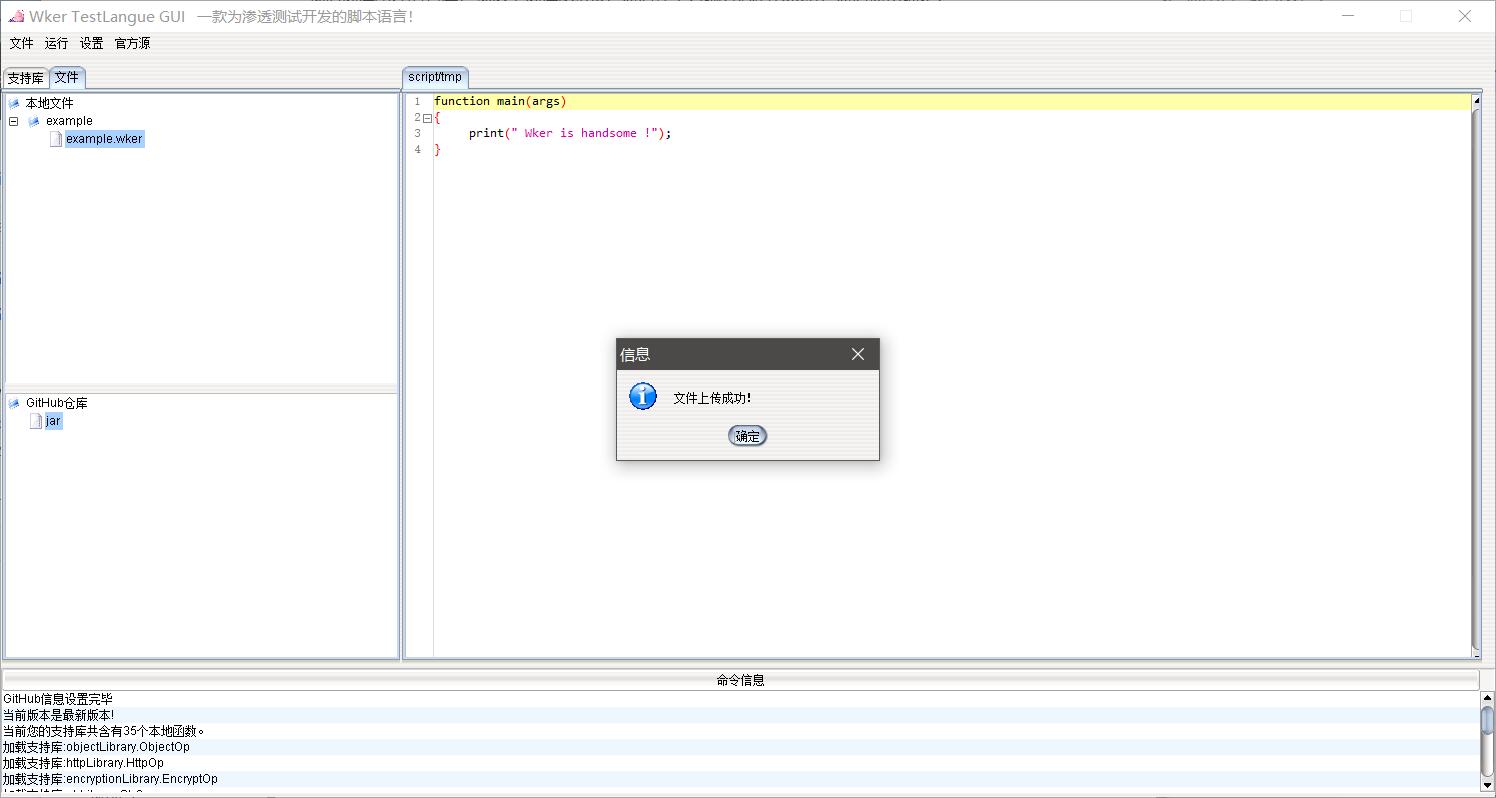The height and width of the screenshot is (798, 1496).
Task: Click the command log scrollbar thumb
Action: [x=1487, y=719]
